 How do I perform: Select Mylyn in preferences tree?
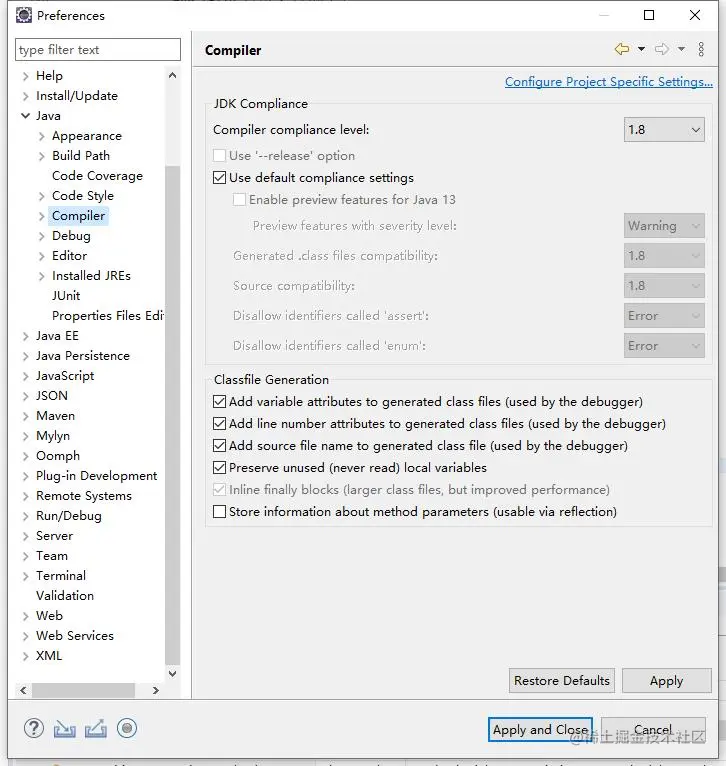(x=53, y=436)
